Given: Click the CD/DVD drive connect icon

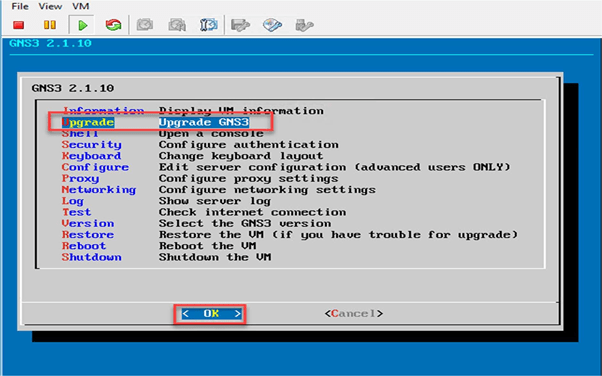Looking at the screenshot, I should point(272,25).
